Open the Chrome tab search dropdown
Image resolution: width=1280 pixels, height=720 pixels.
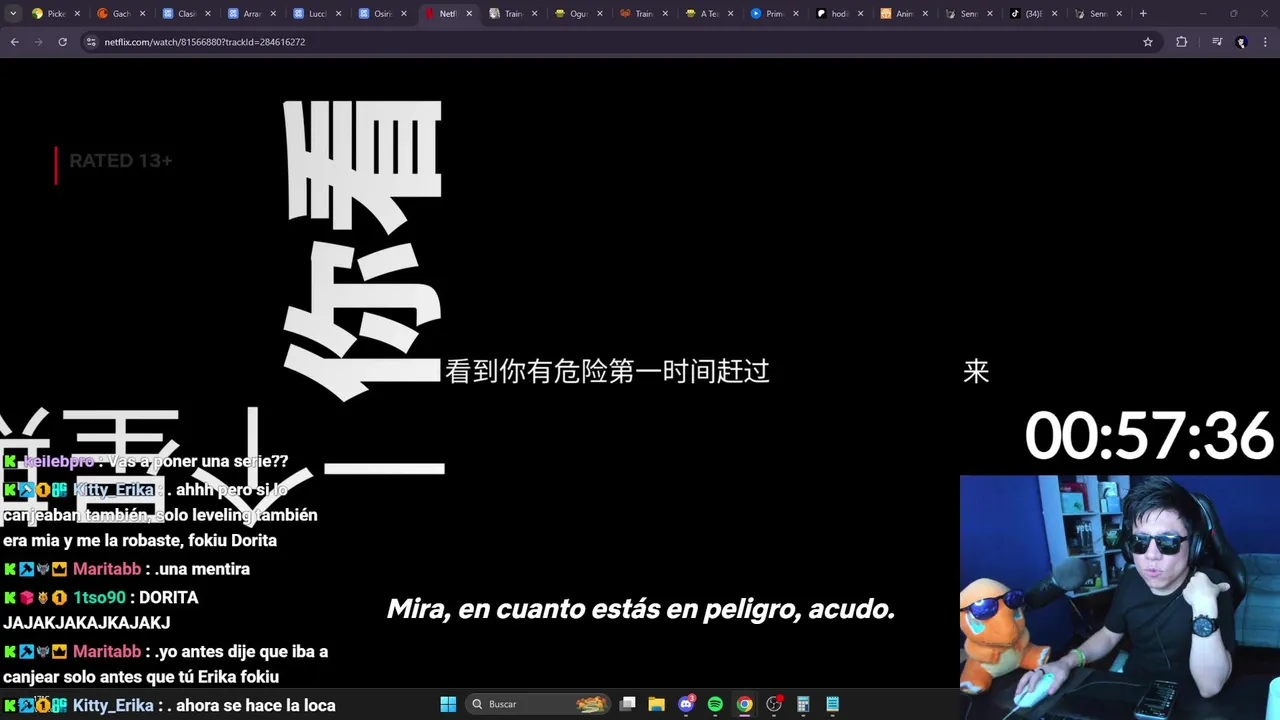[13, 14]
